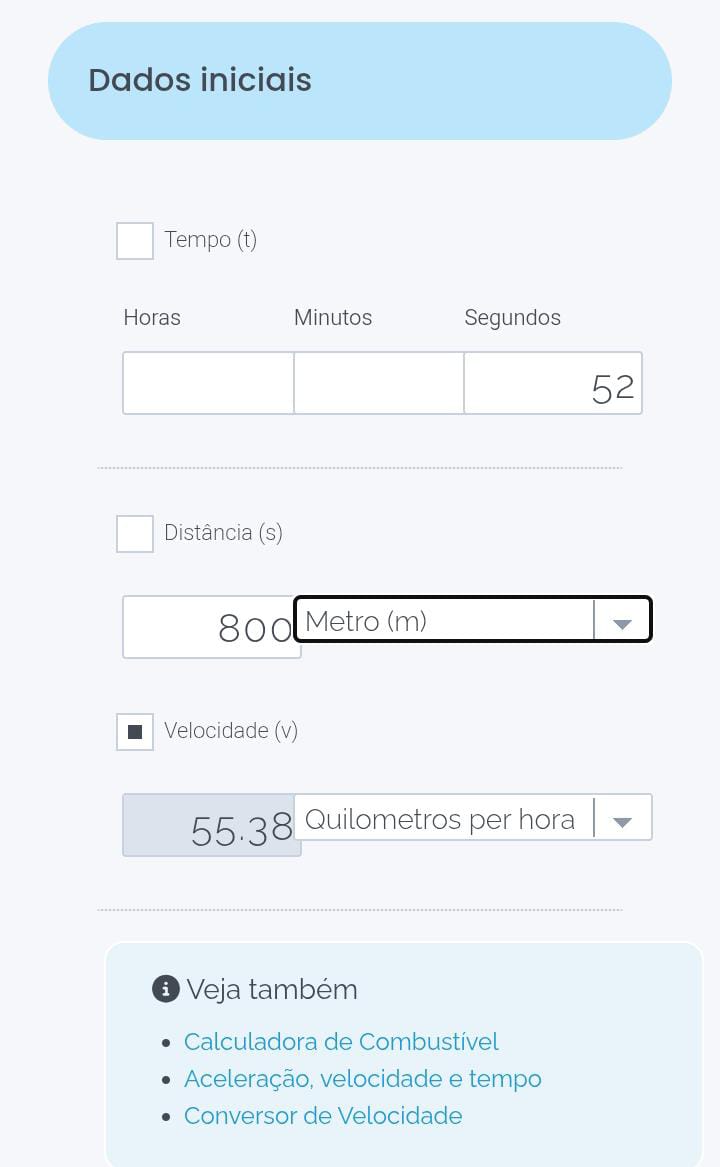Click the velocity result field 55.38

pos(211,826)
